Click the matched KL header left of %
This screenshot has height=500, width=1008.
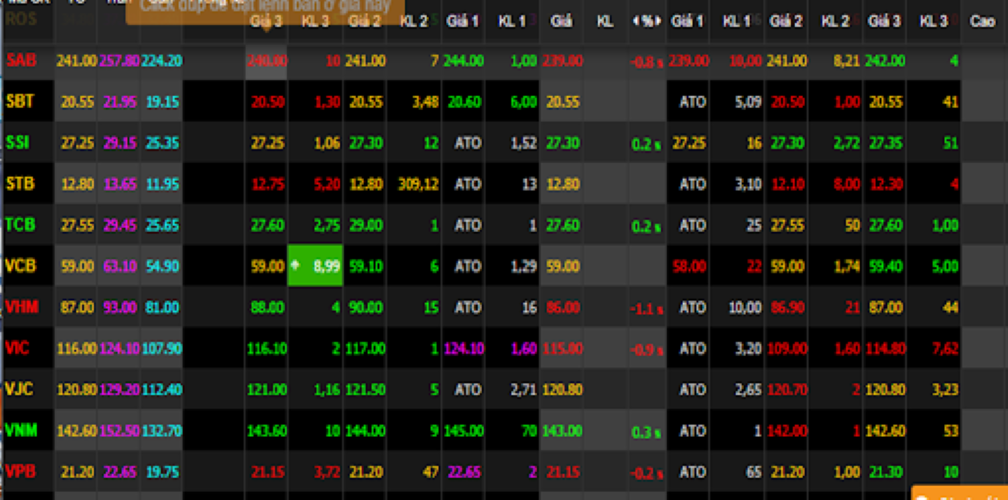click(604, 21)
